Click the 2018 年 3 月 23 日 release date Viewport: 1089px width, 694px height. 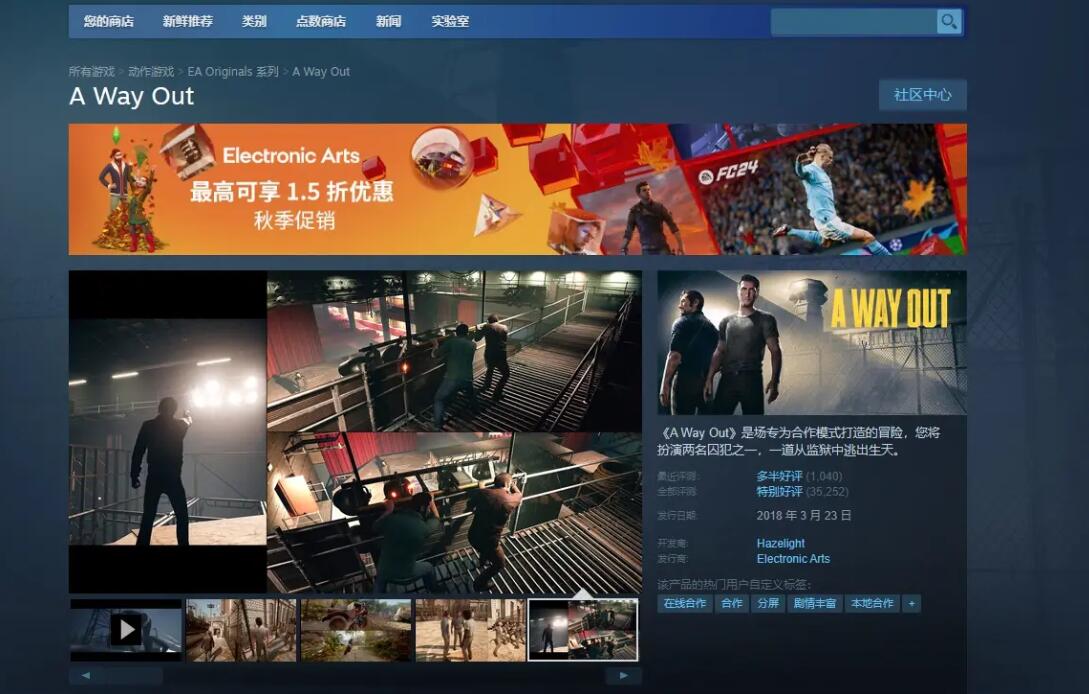pos(804,515)
